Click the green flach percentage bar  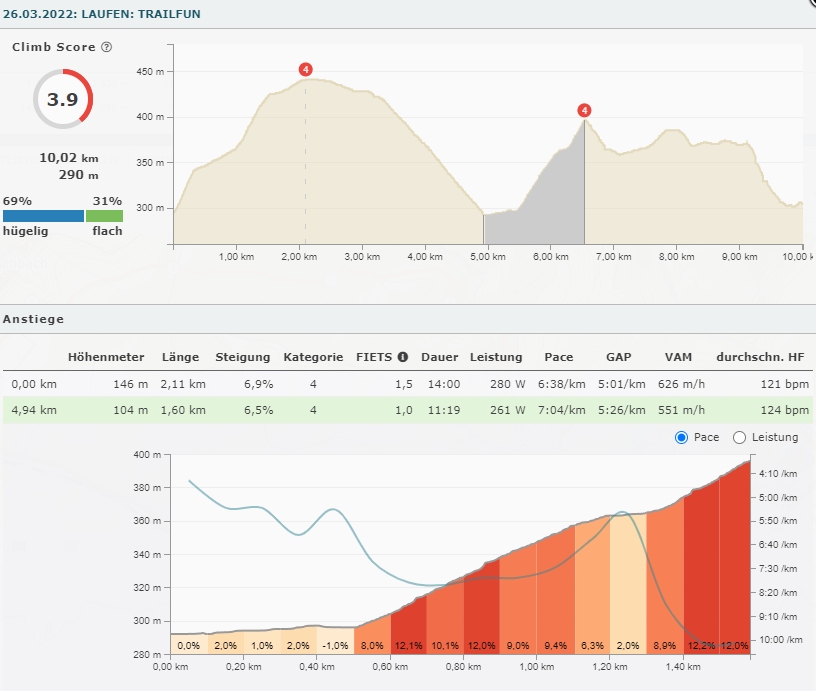click(104, 215)
